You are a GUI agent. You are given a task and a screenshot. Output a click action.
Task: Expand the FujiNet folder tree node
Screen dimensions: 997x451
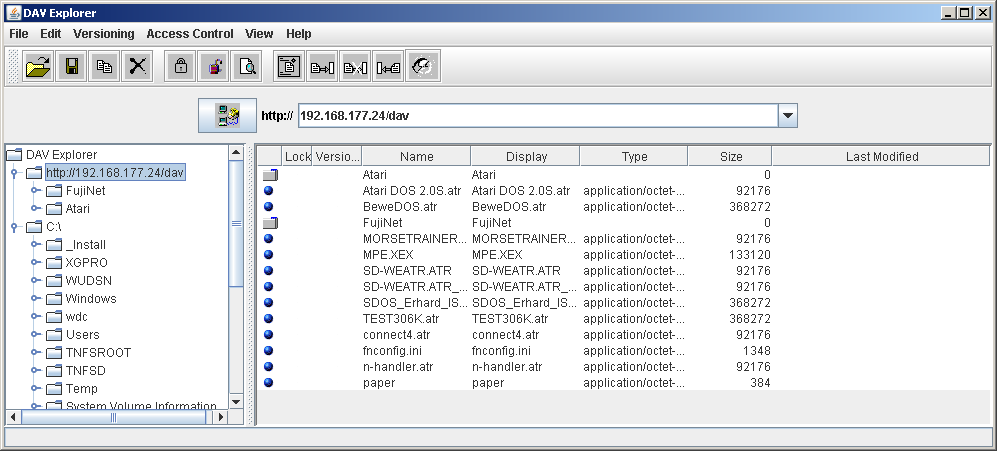pyautogui.click(x=34, y=191)
